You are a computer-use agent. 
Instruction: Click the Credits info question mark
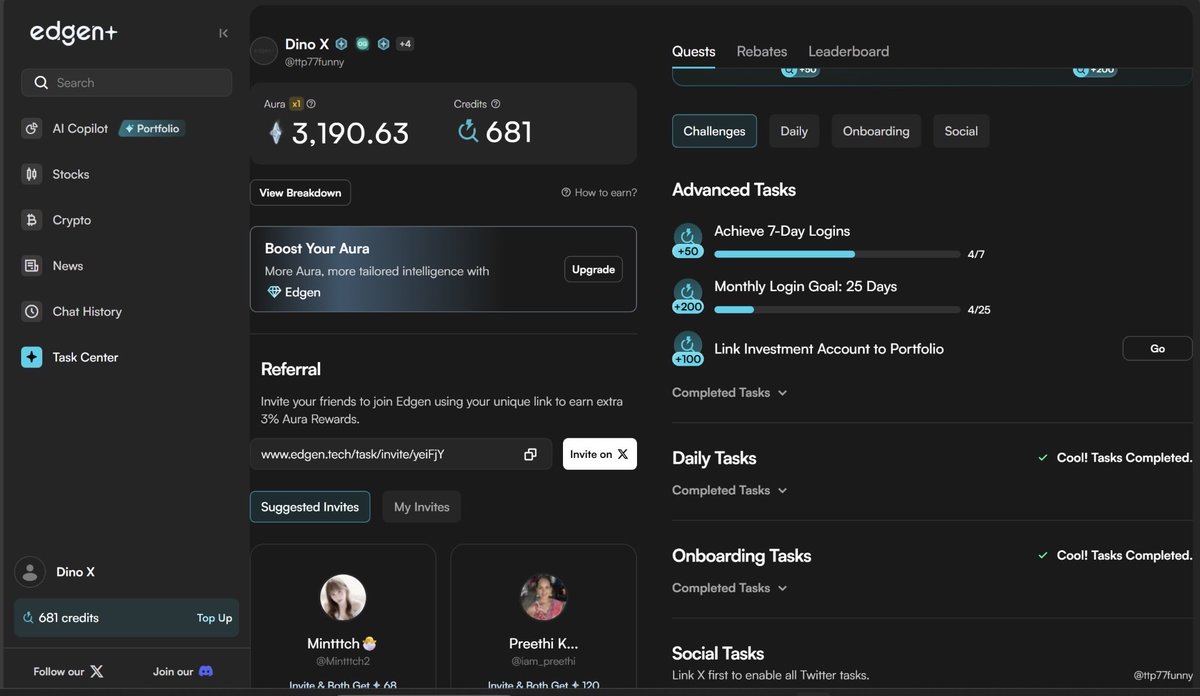(496, 104)
